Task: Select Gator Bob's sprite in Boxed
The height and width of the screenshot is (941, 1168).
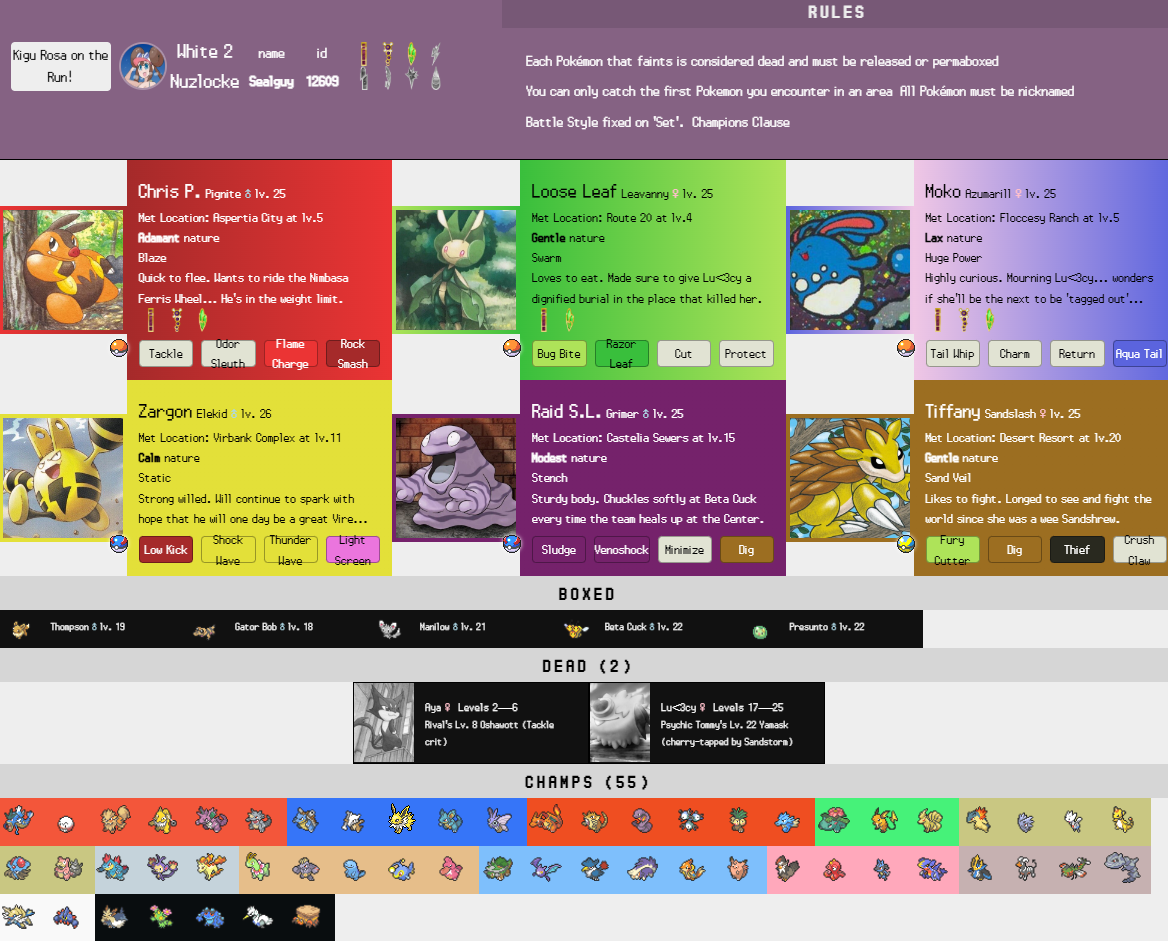Action: tap(204, 631)
